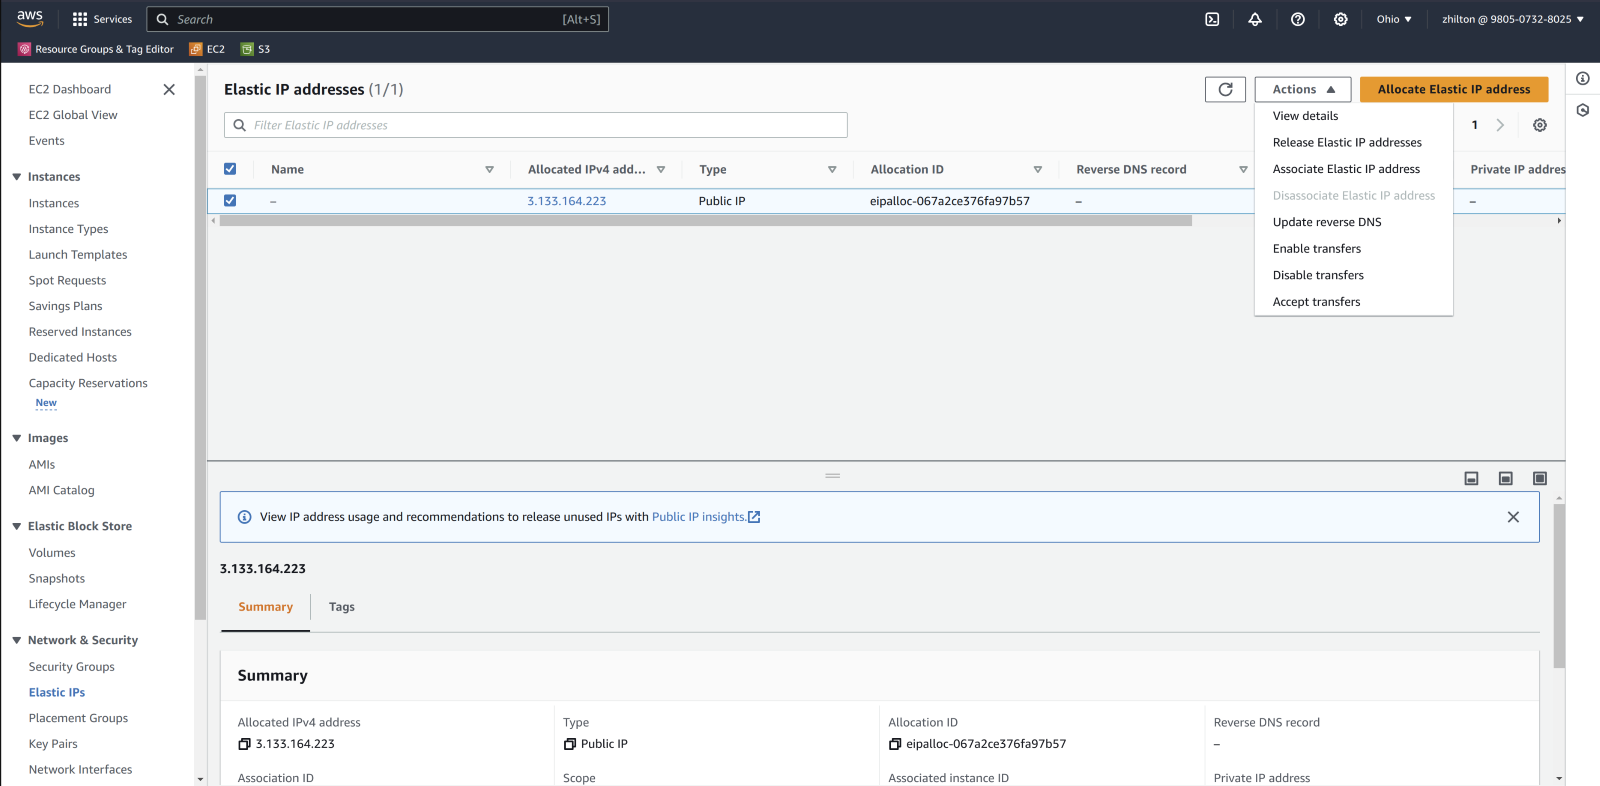Open the settings gear in top bar
This screenshot has width=1600, height=786.
point(1341,19)
